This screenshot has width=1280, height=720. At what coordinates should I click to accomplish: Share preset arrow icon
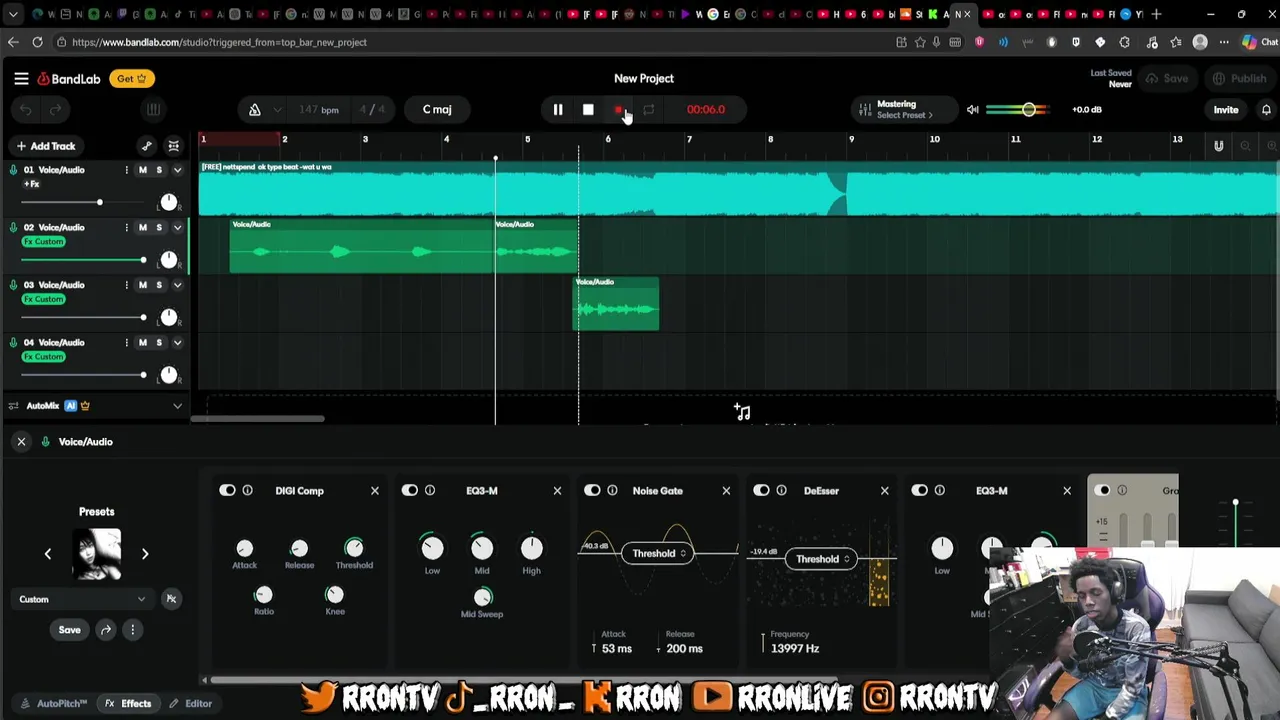pyautogui.click(x=106, y=630)
